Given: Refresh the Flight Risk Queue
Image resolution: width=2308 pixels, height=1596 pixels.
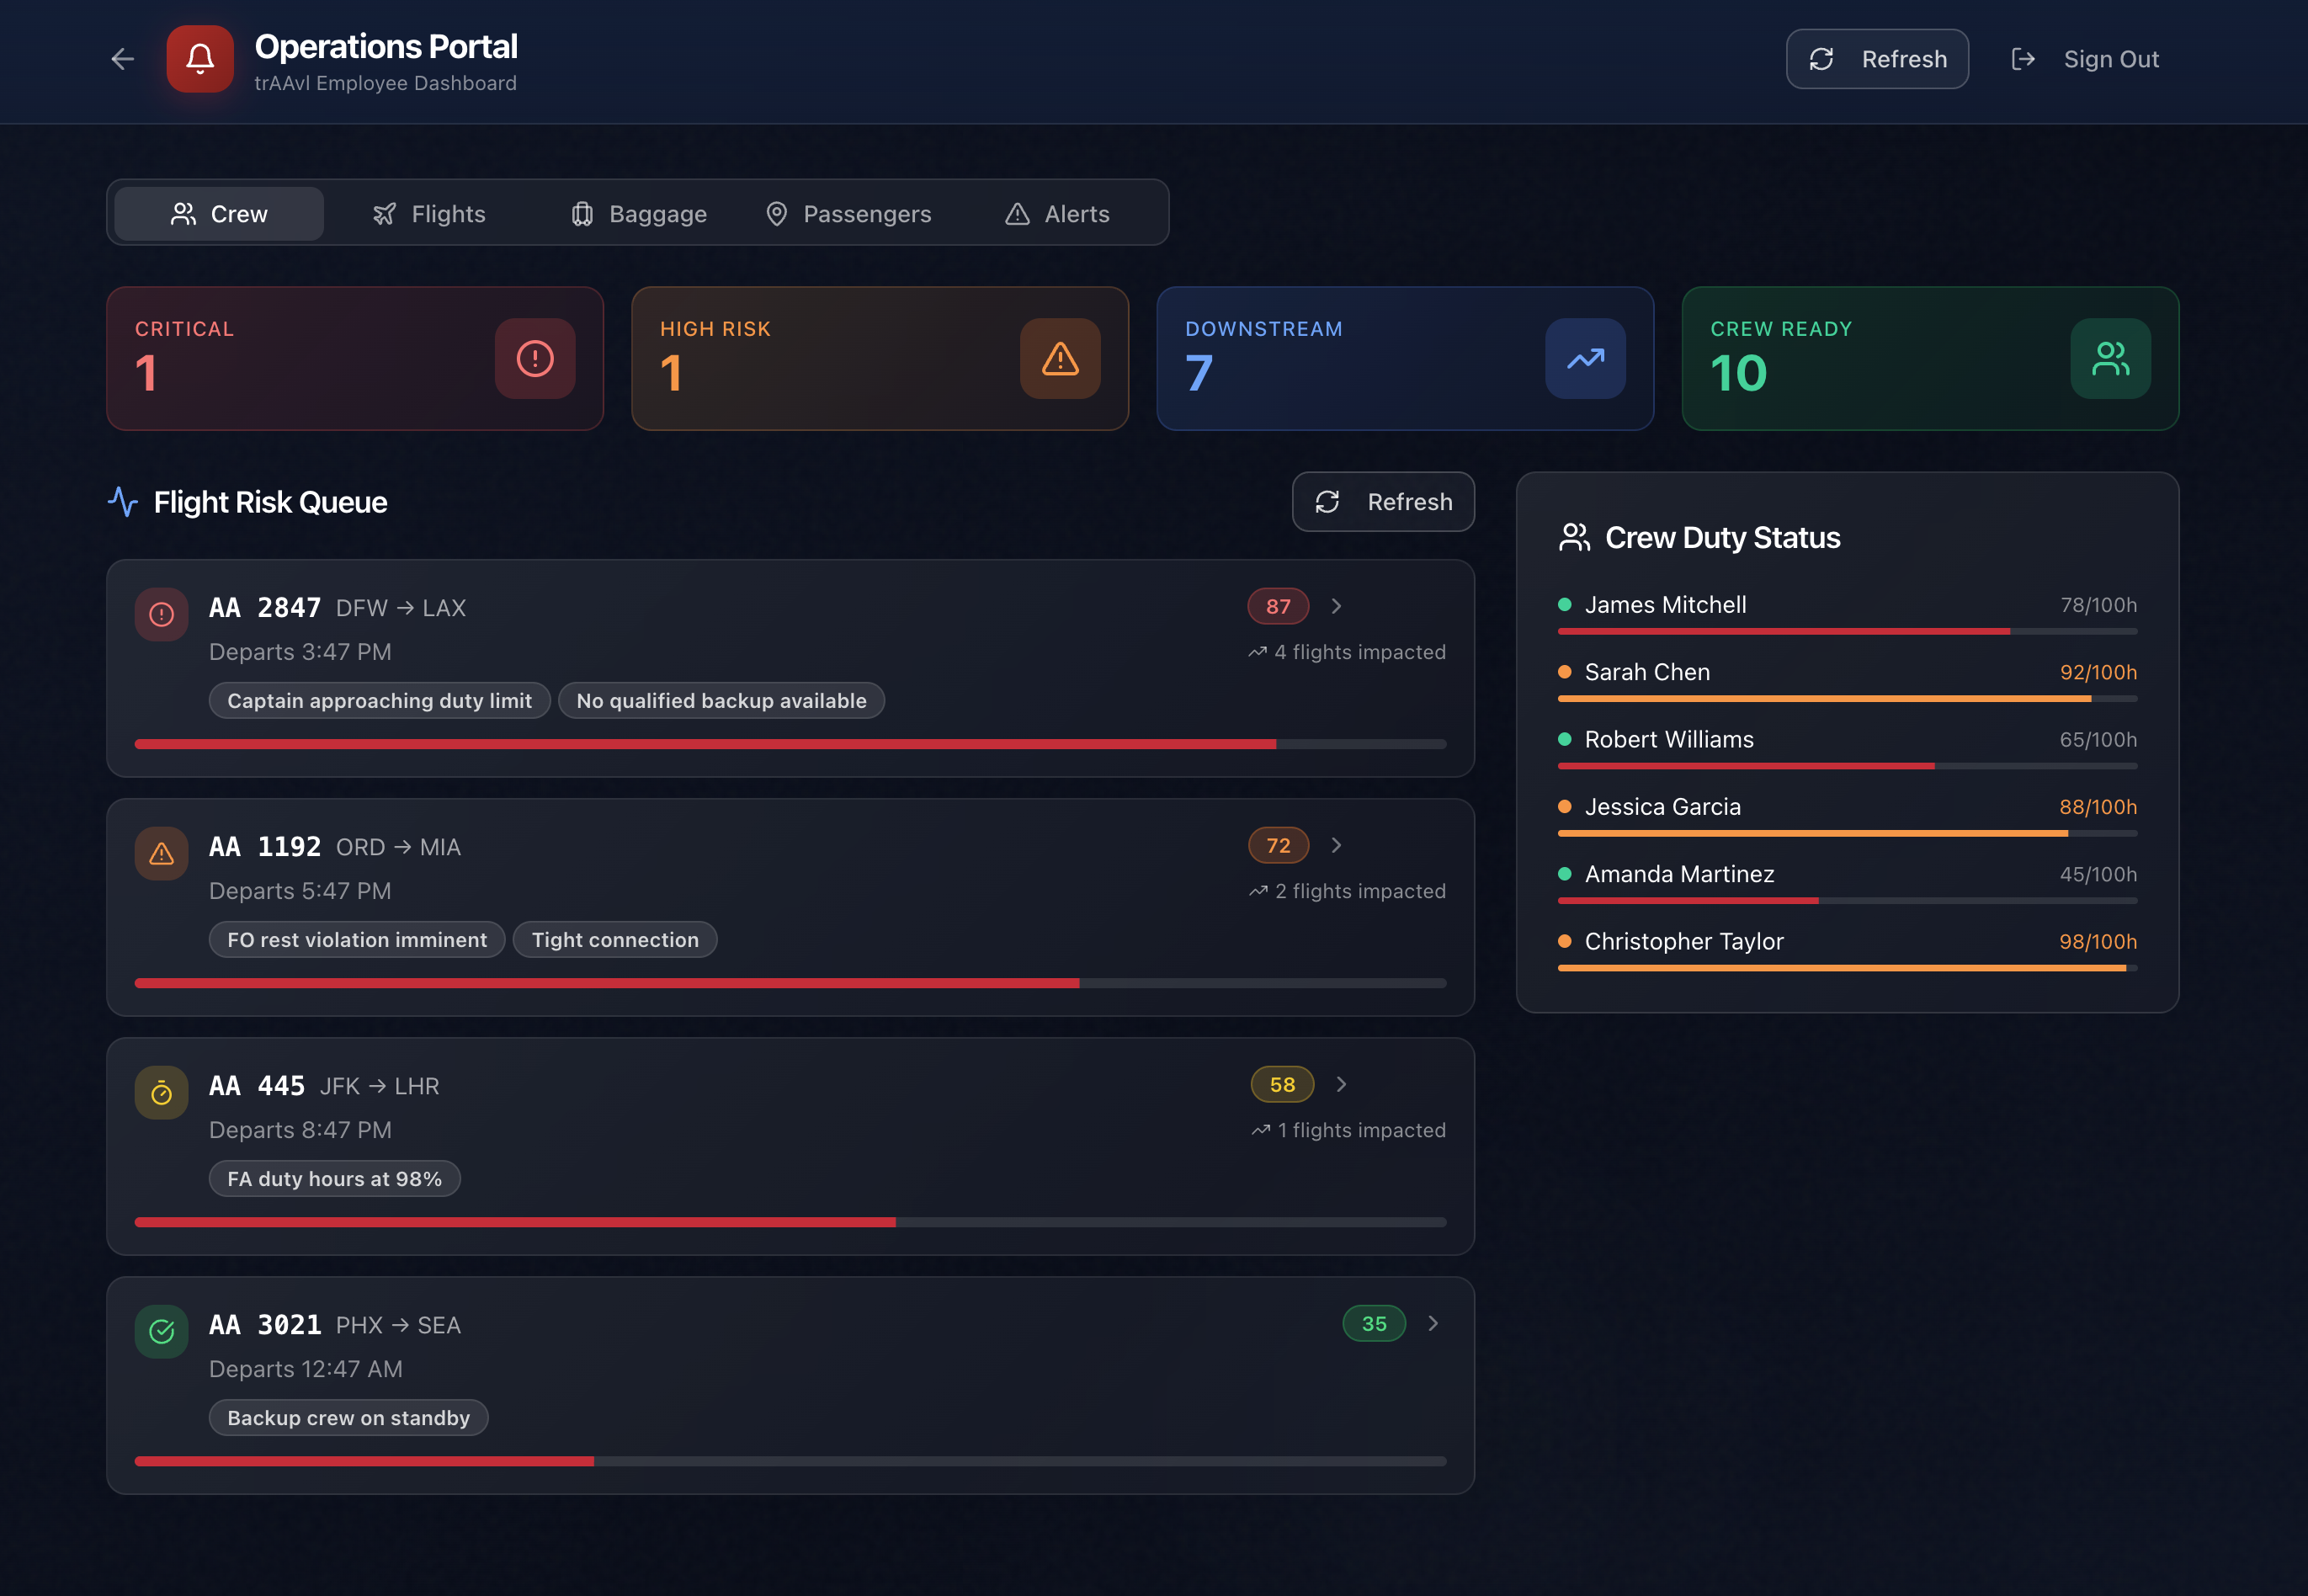Looking at the screenshot, I should [x=1383, y=502].
